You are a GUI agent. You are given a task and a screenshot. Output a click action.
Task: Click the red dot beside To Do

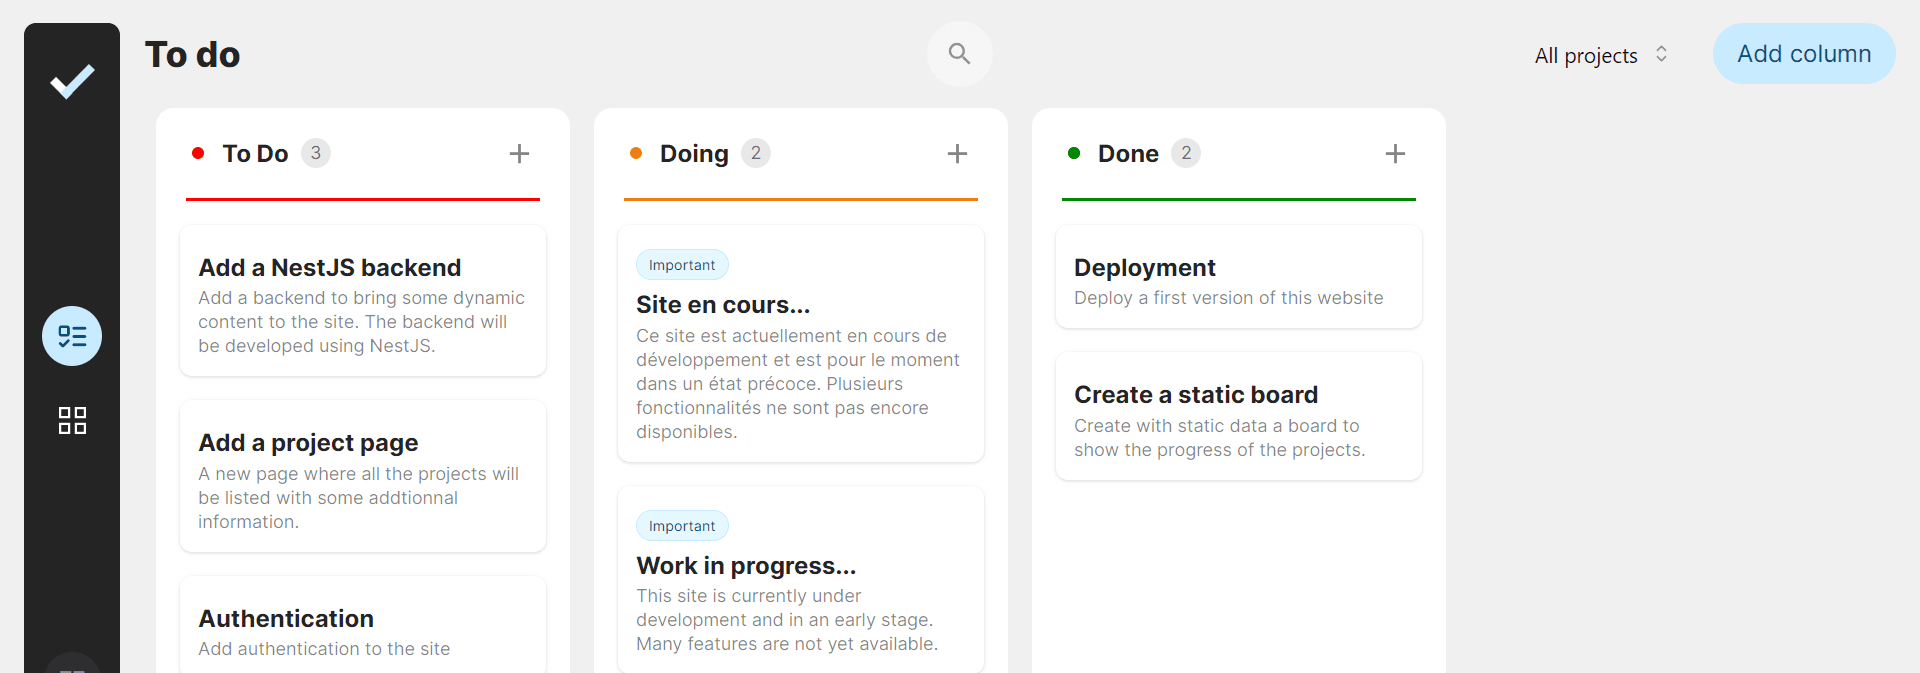[x=198, y=153]
